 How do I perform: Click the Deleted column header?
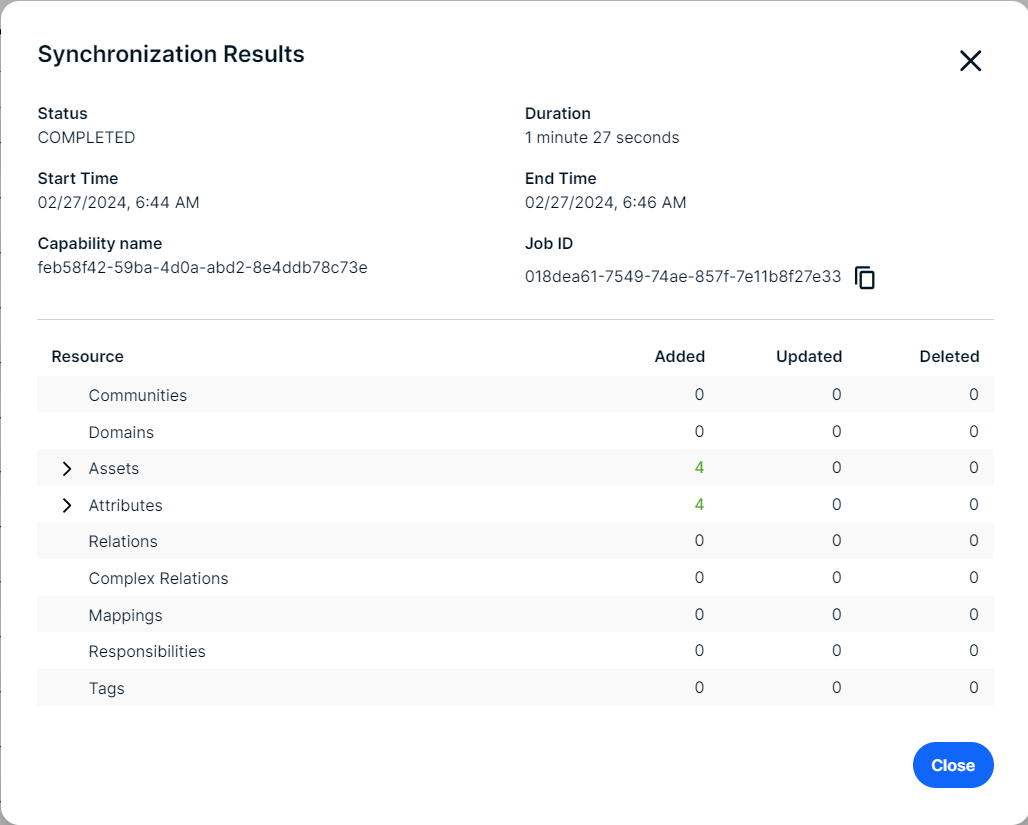(x=949, y=356)
